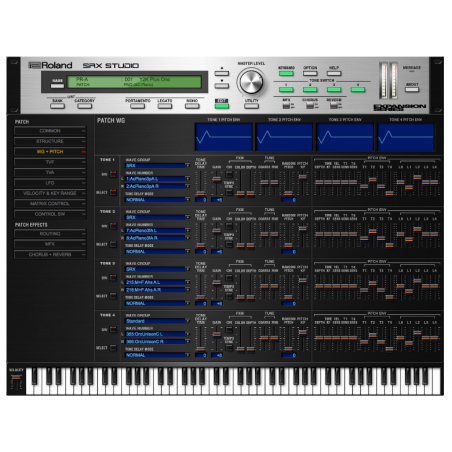
Task: Open the CATEGORY list
Action: pos(84,106)
